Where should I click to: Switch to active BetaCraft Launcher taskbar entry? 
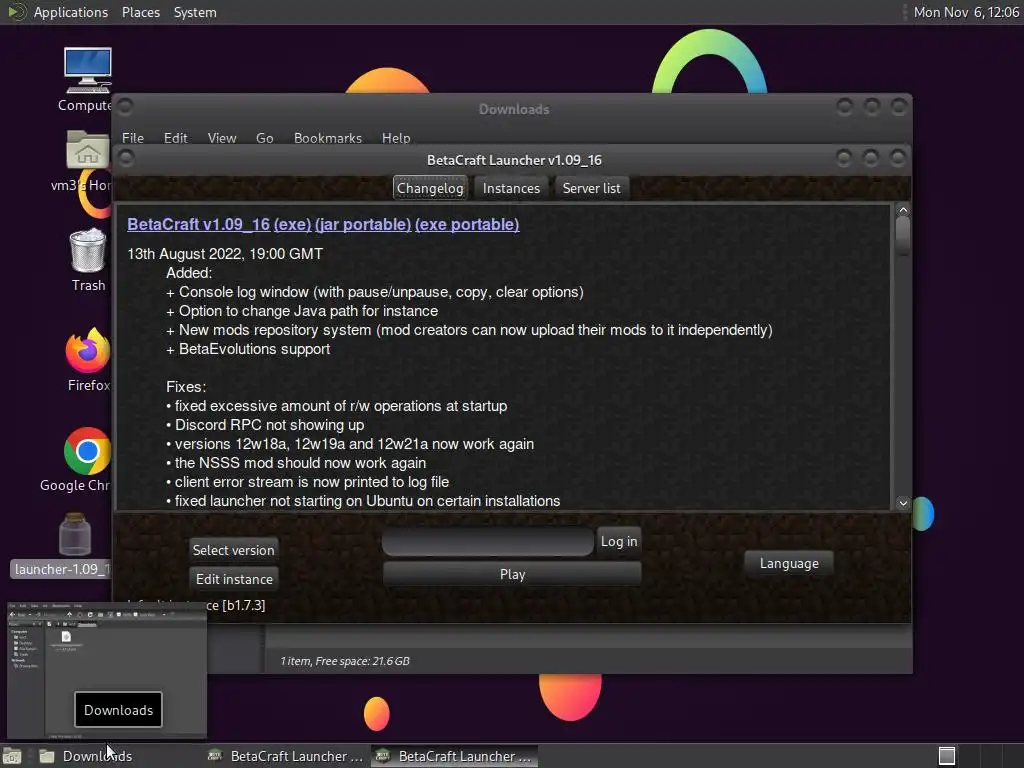click(455, 756)
